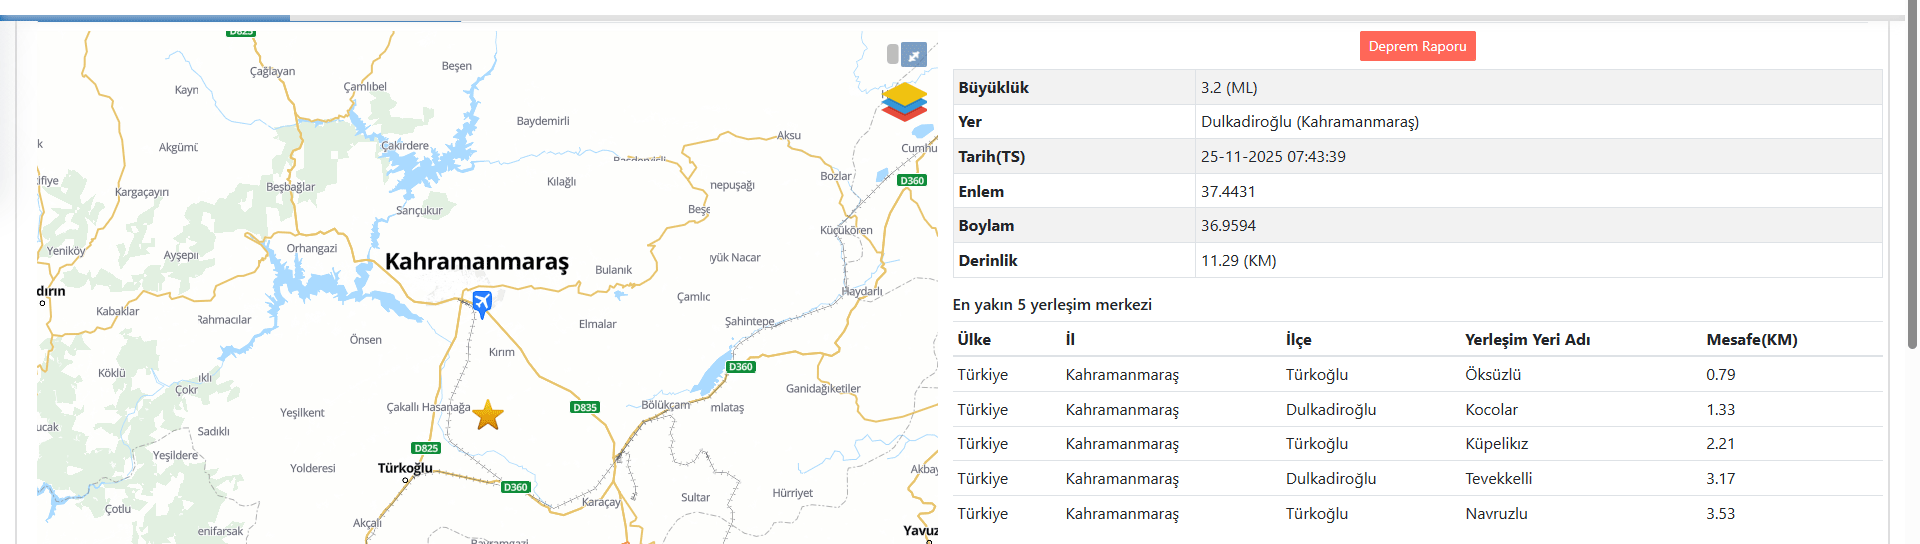Viewport: 1920px width, 544px height.
Task: Click the Derinlik value 11.29 (KM)
Action: (1238, 261)
